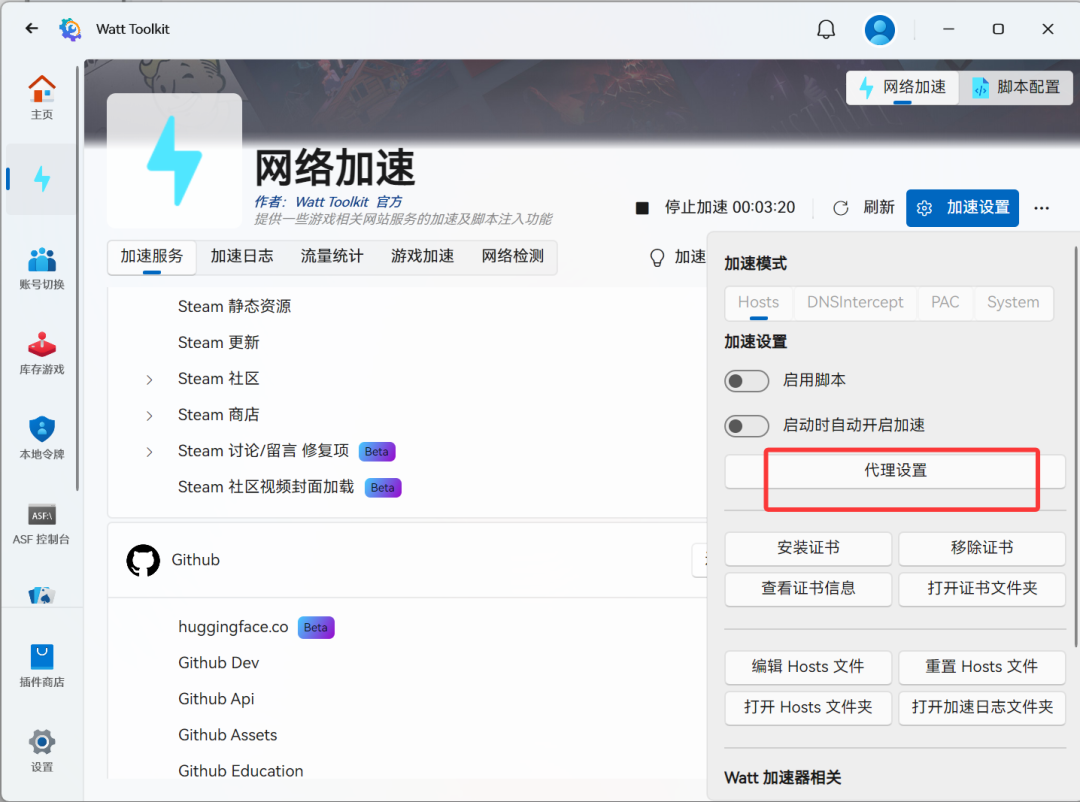Choose System acceleration mode

[1012, 303]
